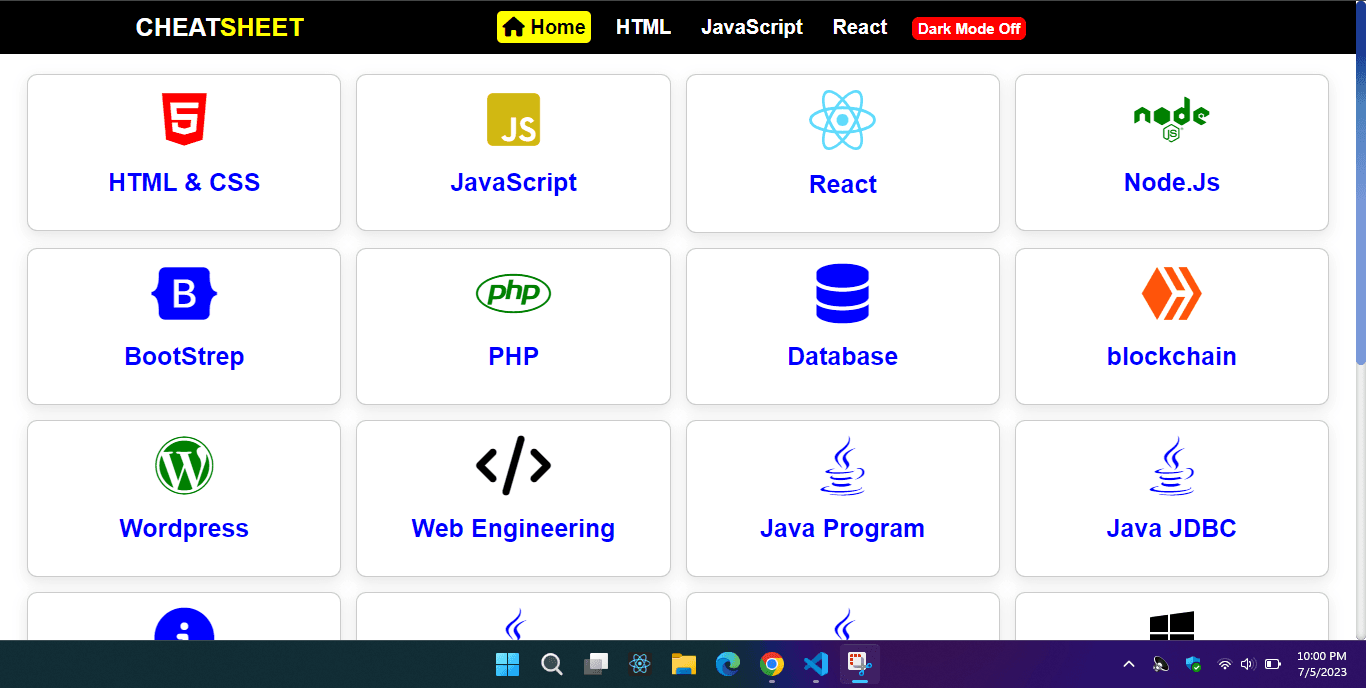
Task: Click the orange blockchain icon
Action: click(x=1171, y=293)
